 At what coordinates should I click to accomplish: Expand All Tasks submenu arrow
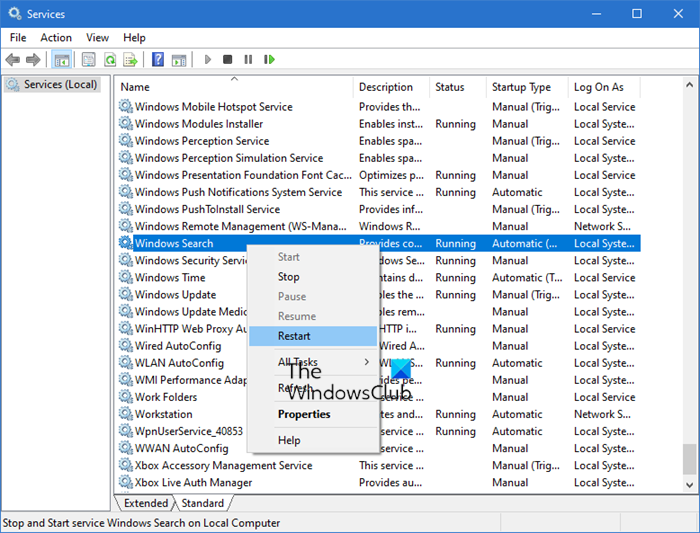click(367, 362)
